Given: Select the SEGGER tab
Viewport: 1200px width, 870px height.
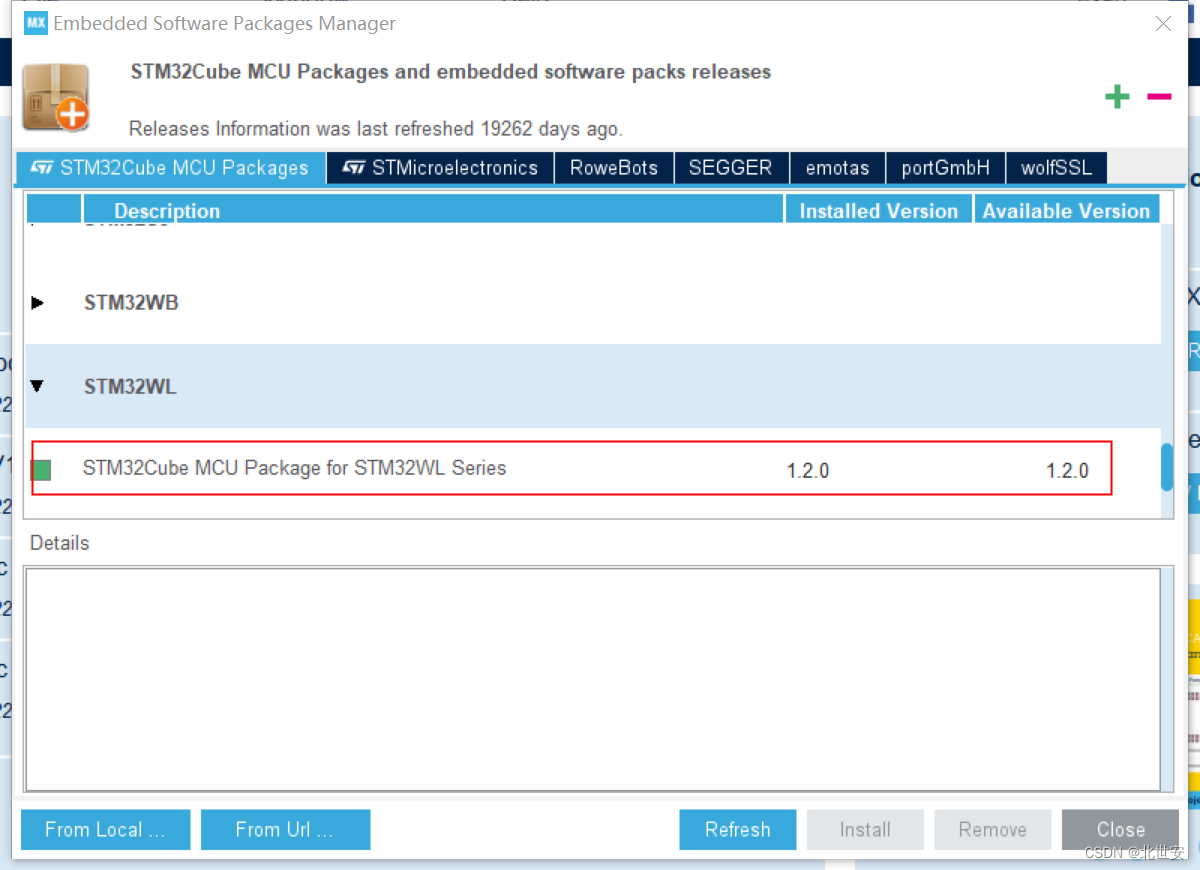Looking at the screenshot, I should [731, 168].
